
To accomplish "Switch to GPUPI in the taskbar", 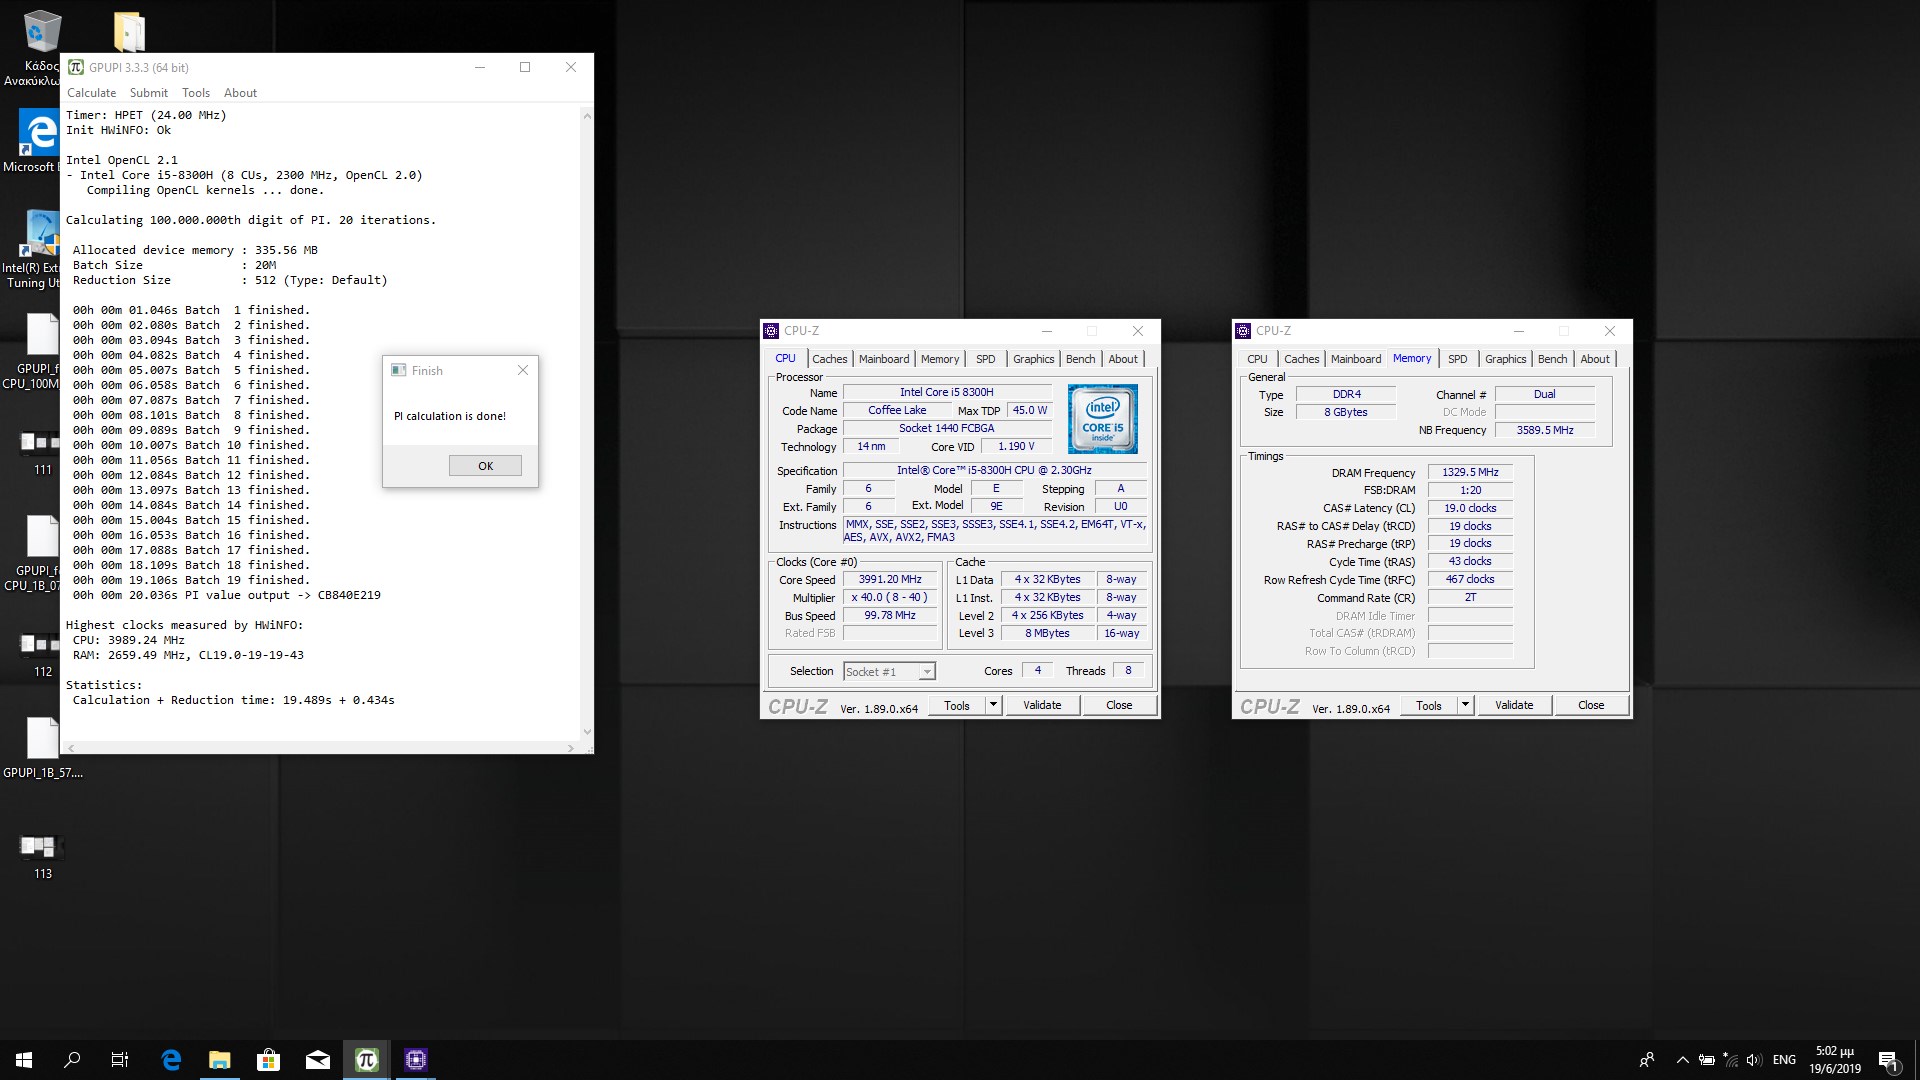I will pyautogui.click(x=367, y=1060).
